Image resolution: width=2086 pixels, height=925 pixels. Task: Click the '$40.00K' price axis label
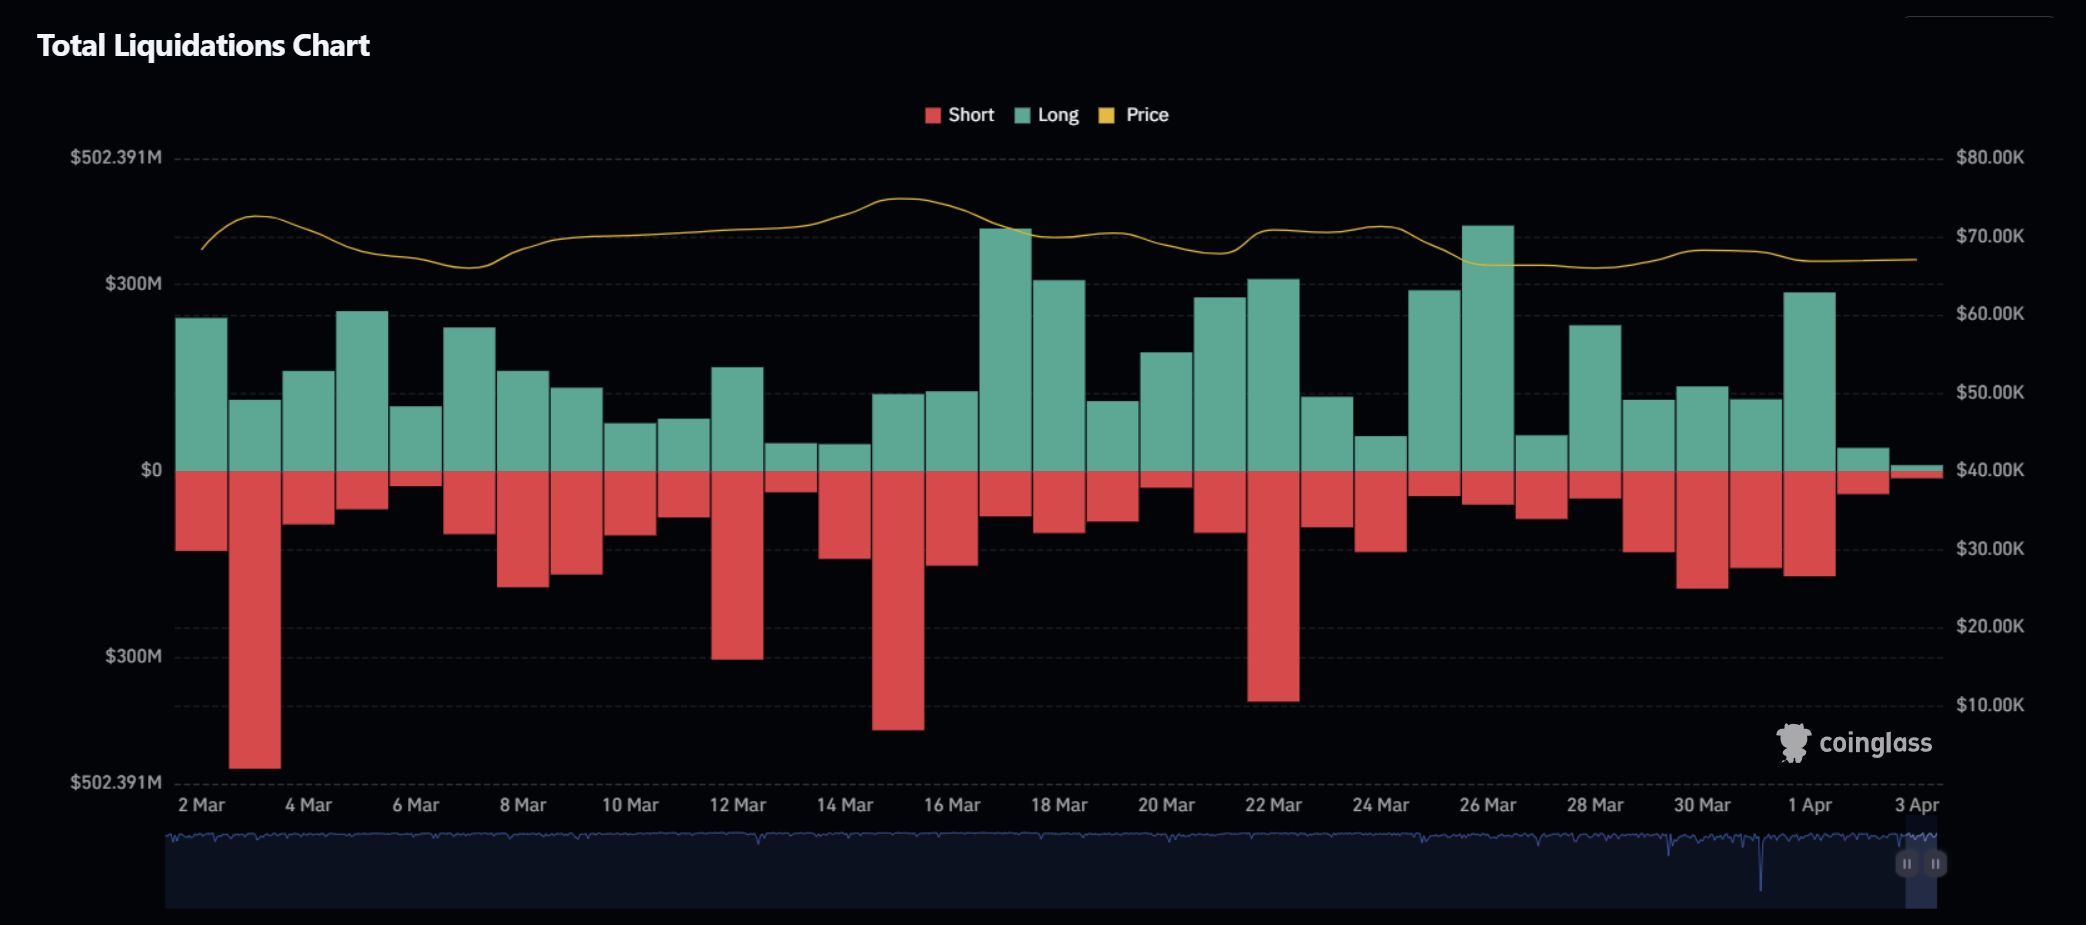[x=1990, y=470]
